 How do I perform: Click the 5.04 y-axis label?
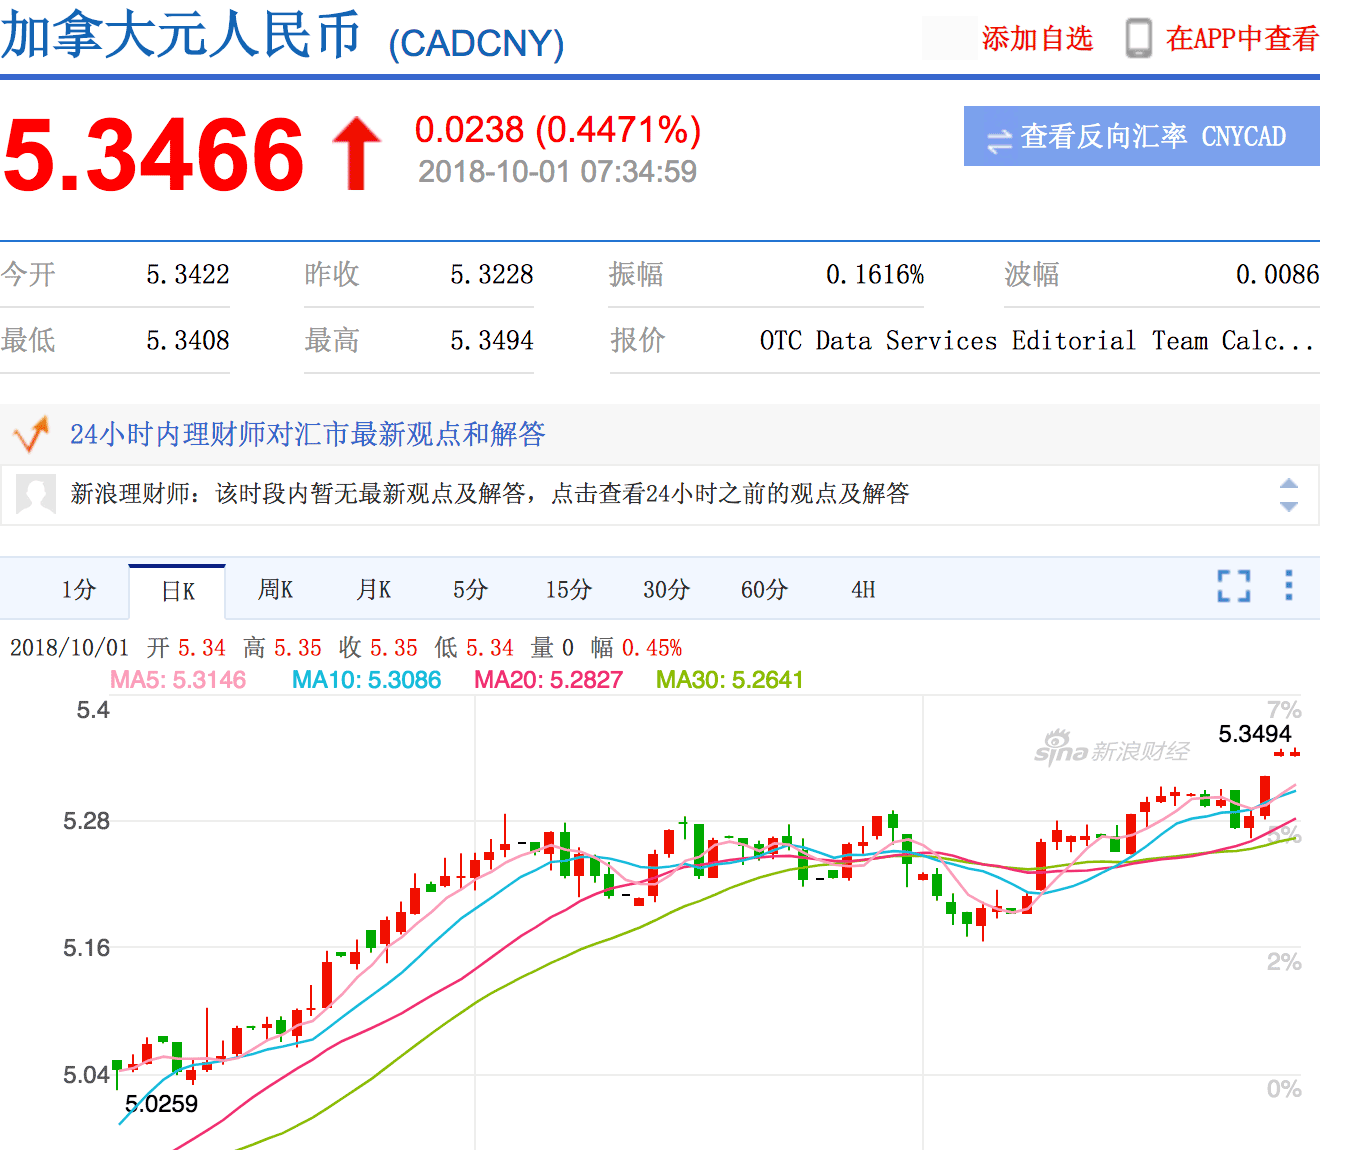(86, 1075)
